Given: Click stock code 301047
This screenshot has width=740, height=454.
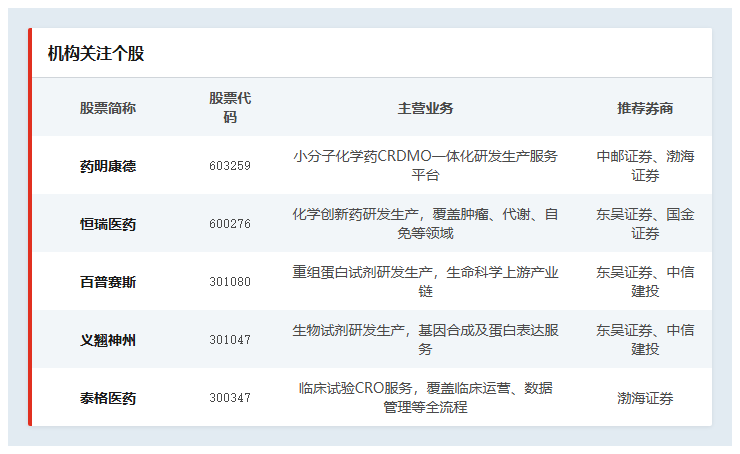Looking at the screenshot, I should click(x=230, y=340).
